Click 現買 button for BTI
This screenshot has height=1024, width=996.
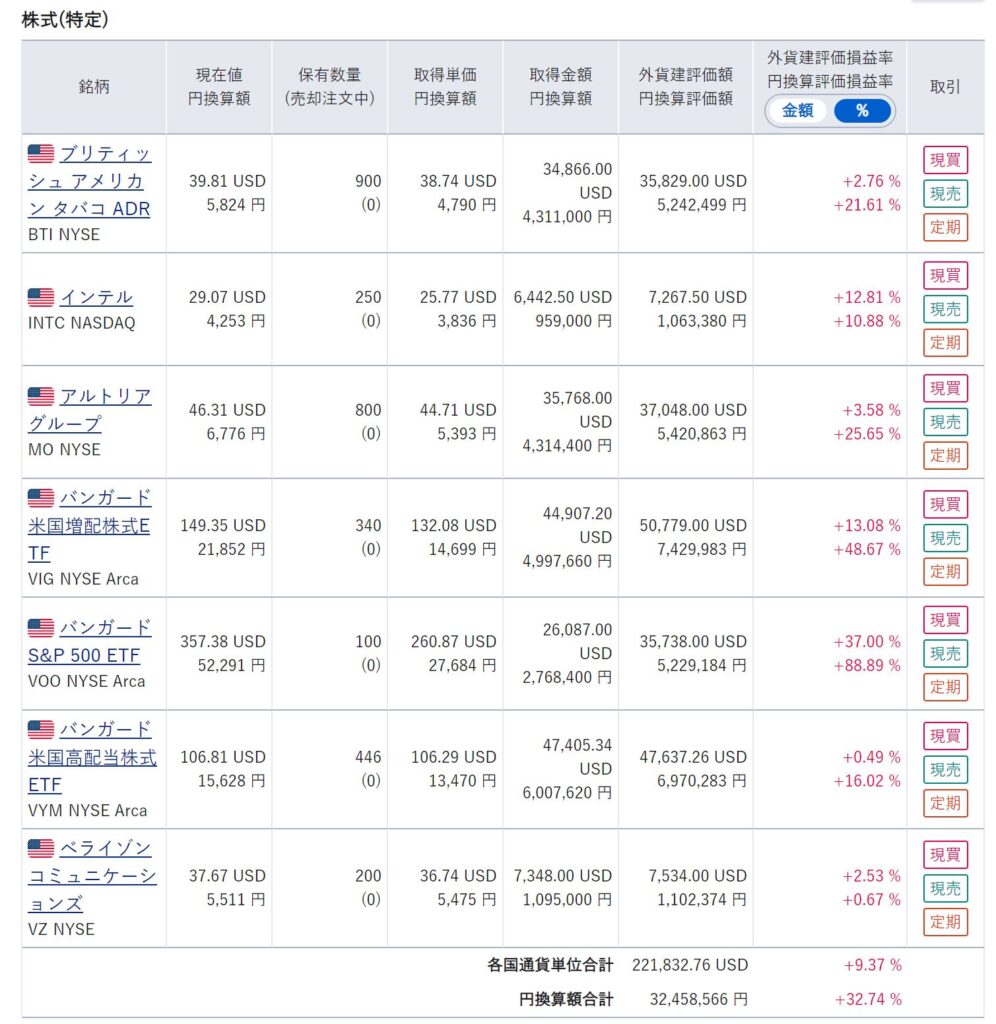click(945, 160)
